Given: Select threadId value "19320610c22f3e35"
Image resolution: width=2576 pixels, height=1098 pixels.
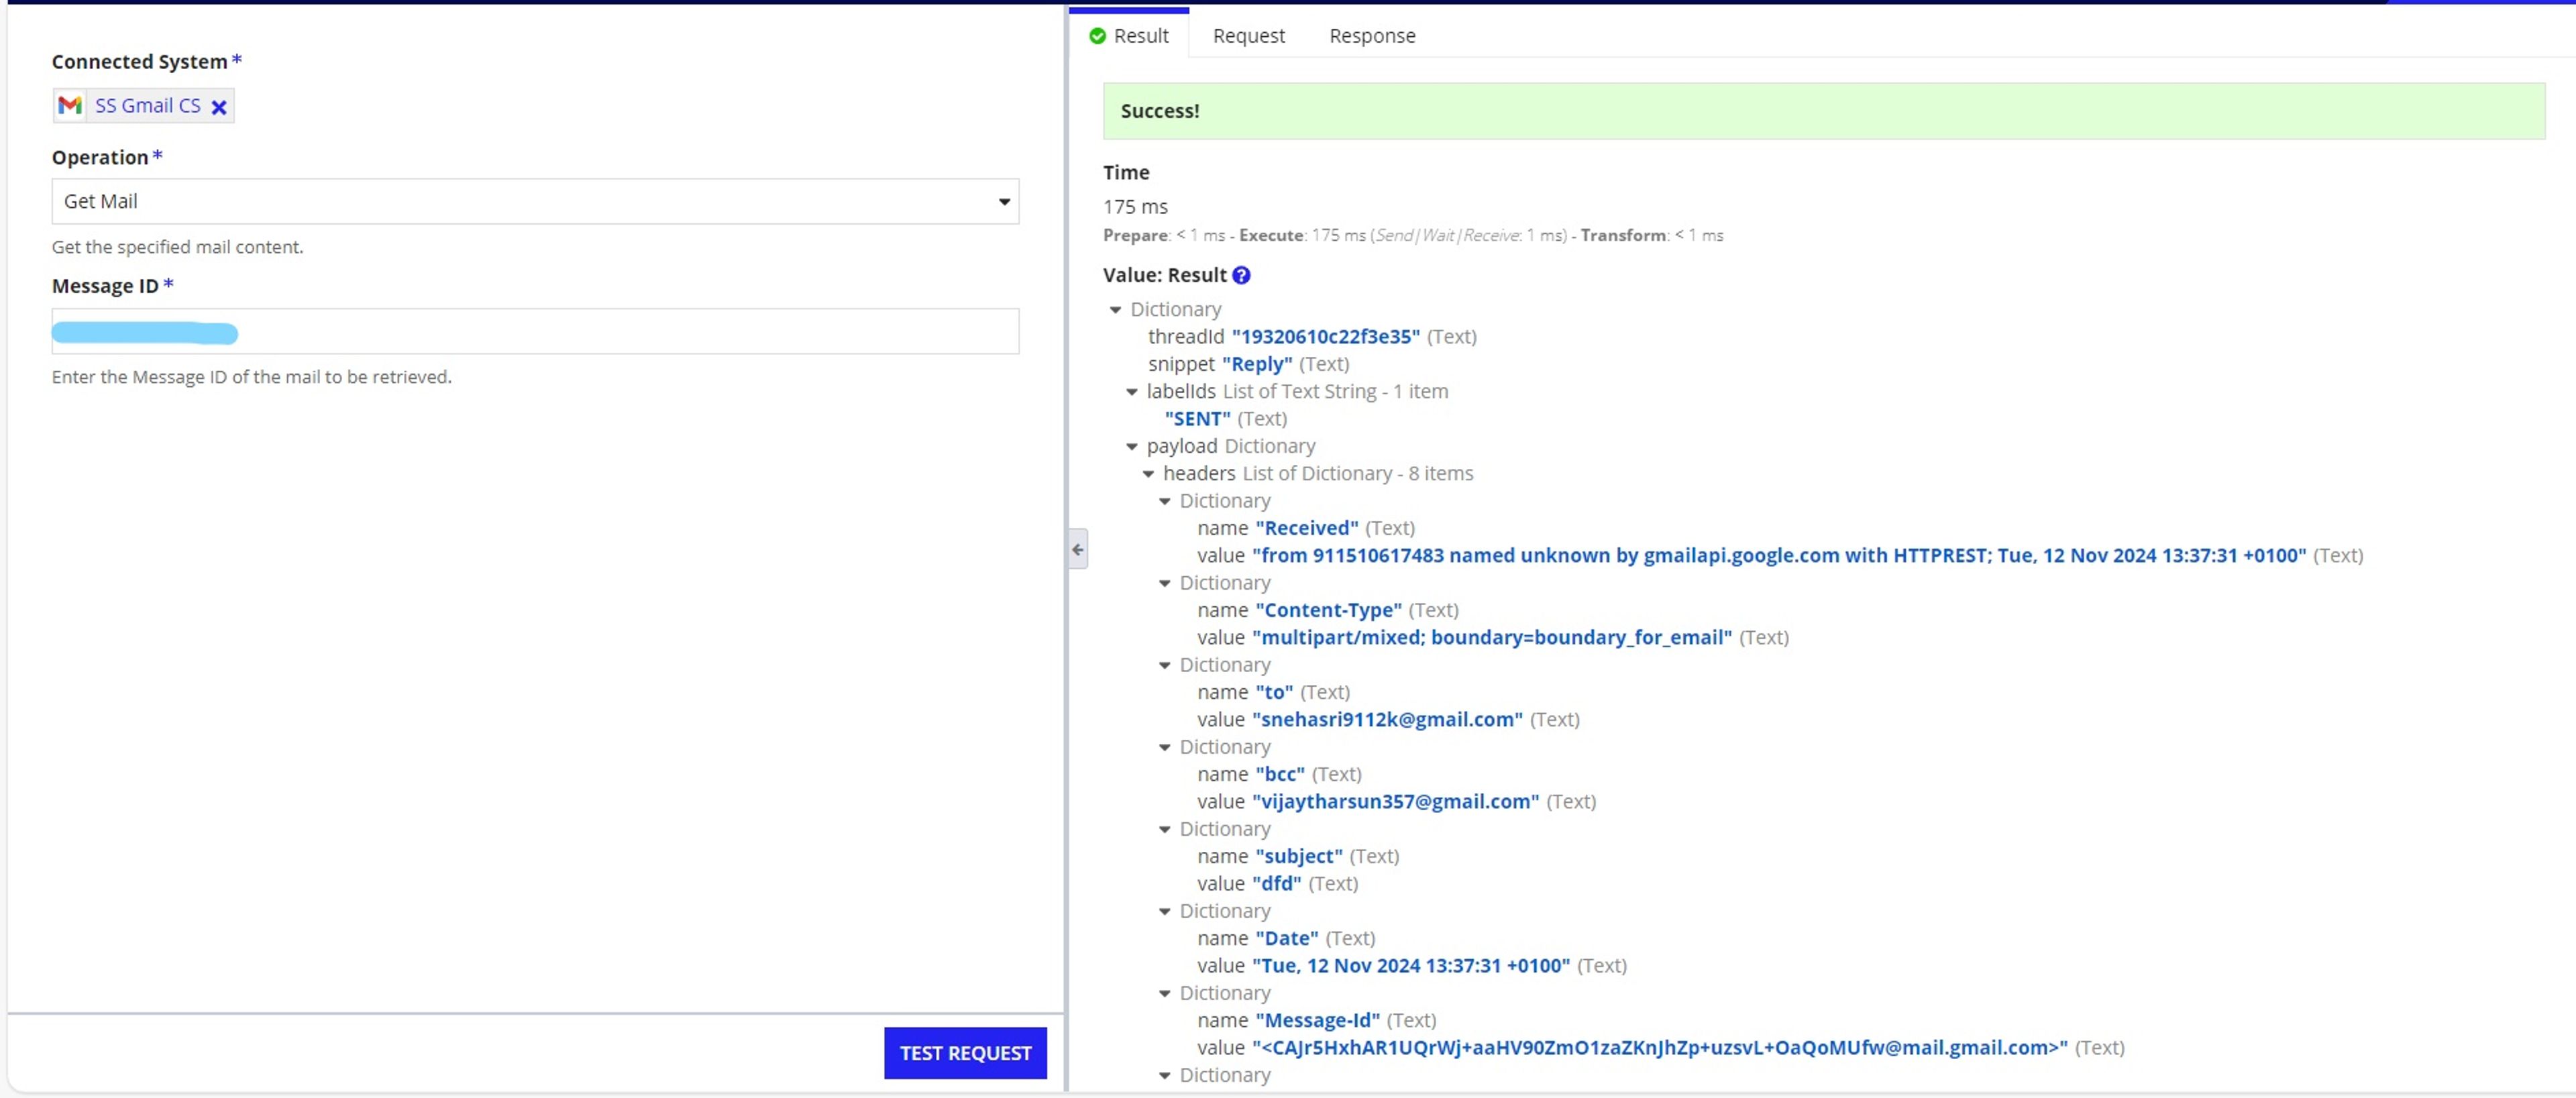Looking at the screenshot, I should 1326,337.
